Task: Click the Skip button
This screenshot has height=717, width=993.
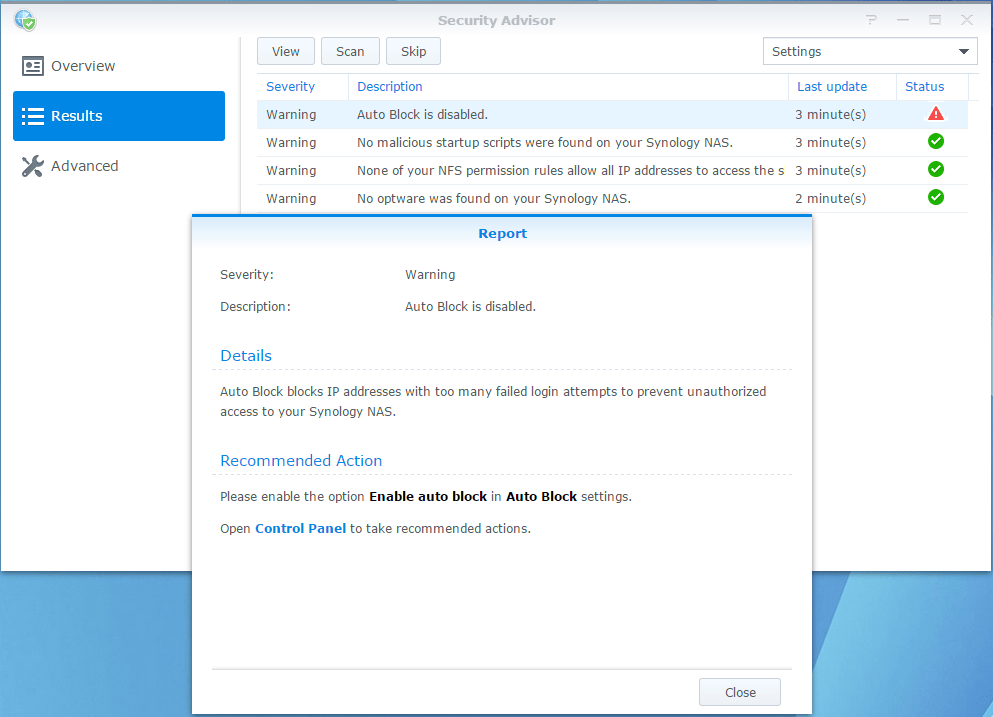Action: coord(414,51)
